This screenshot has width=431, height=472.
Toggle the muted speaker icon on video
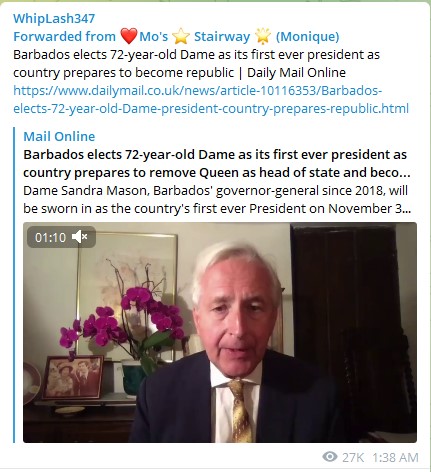(x=80, y=237)
